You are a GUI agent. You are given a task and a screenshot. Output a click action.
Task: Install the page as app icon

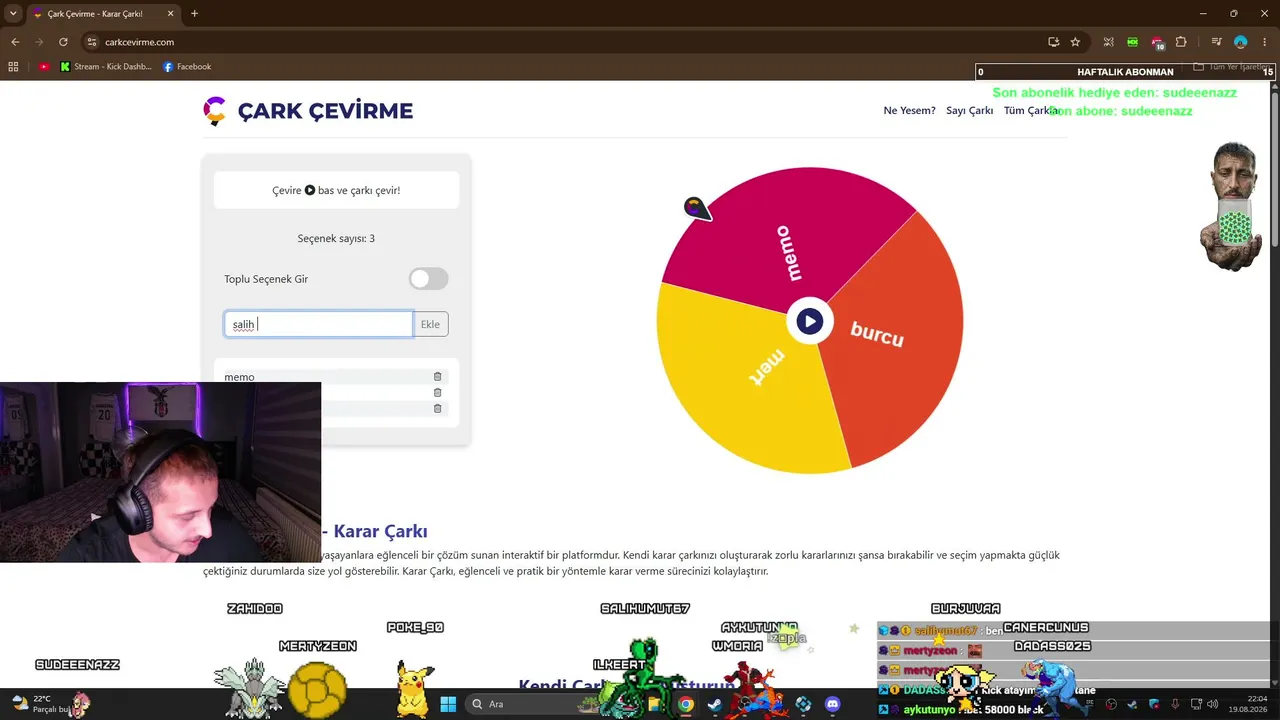[x=1053, y=42]
